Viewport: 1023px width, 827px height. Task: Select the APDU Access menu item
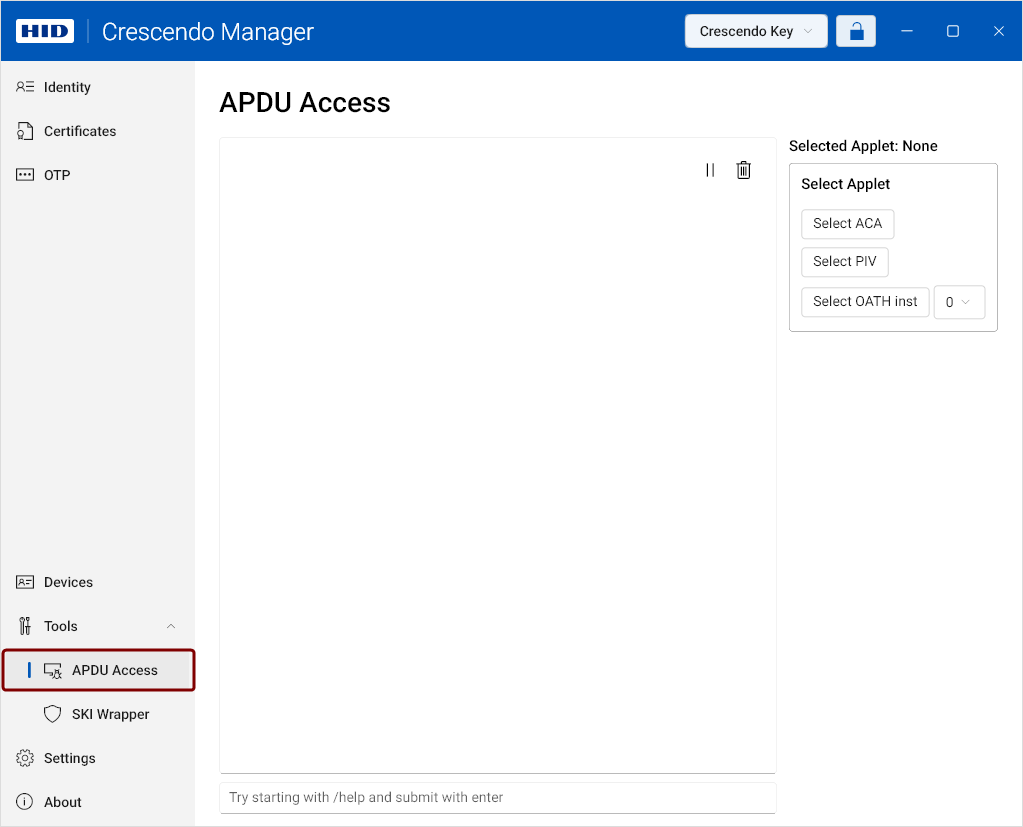99,670
